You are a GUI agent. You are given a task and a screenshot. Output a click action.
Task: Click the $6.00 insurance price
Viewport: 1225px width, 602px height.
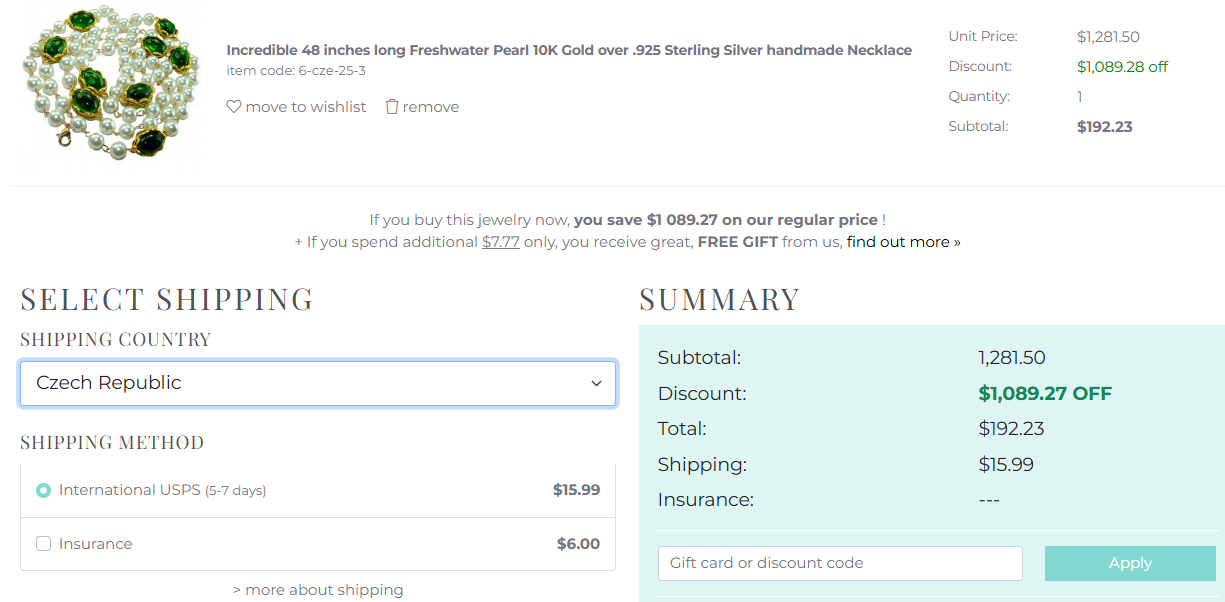[x=578, y=544]
